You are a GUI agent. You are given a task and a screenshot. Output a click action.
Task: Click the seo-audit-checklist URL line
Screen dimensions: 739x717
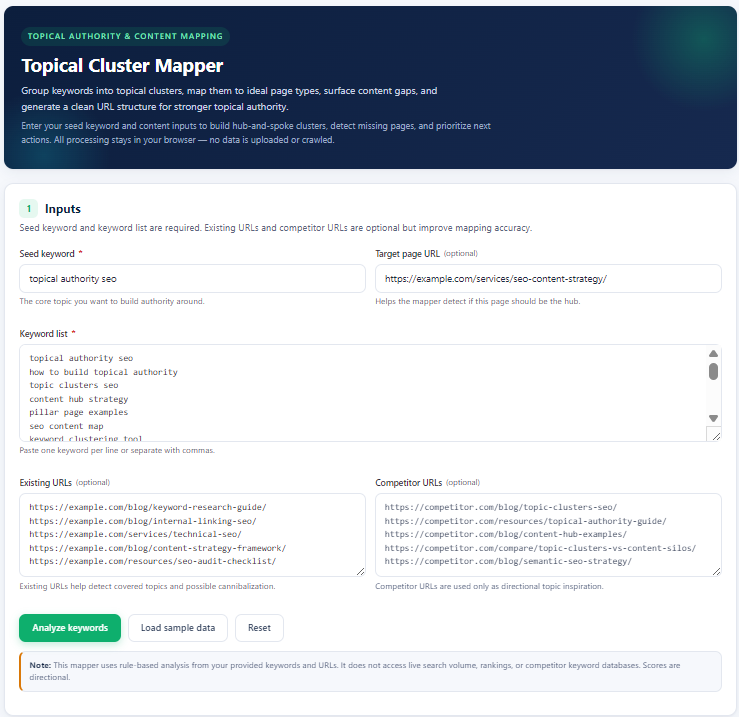click(153, 561)
